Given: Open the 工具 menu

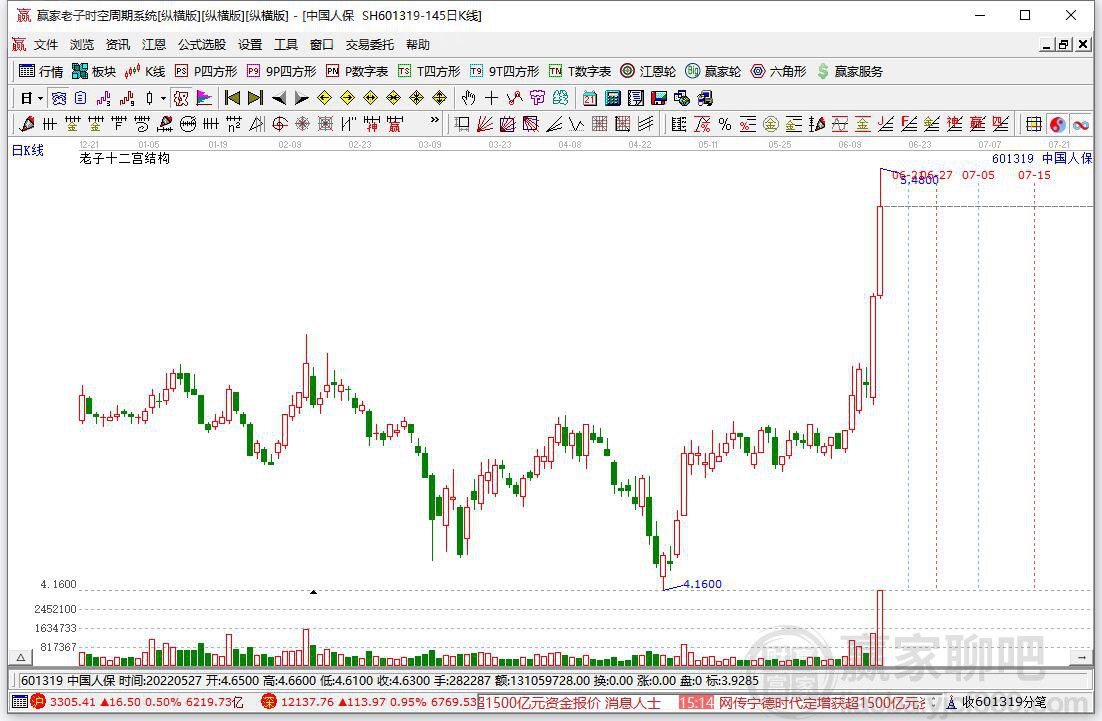Looking at the screenshot, I should pyautogui.click(x=285, y=45).
